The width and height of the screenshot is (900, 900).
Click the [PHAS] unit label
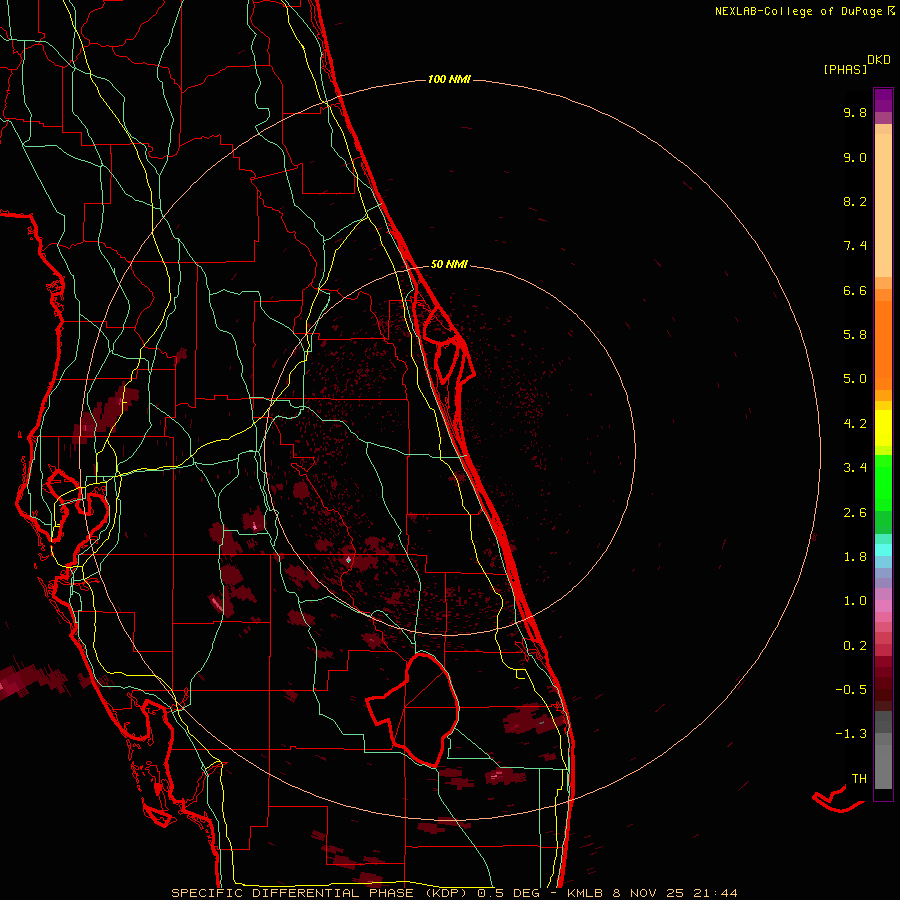point(844,69)
